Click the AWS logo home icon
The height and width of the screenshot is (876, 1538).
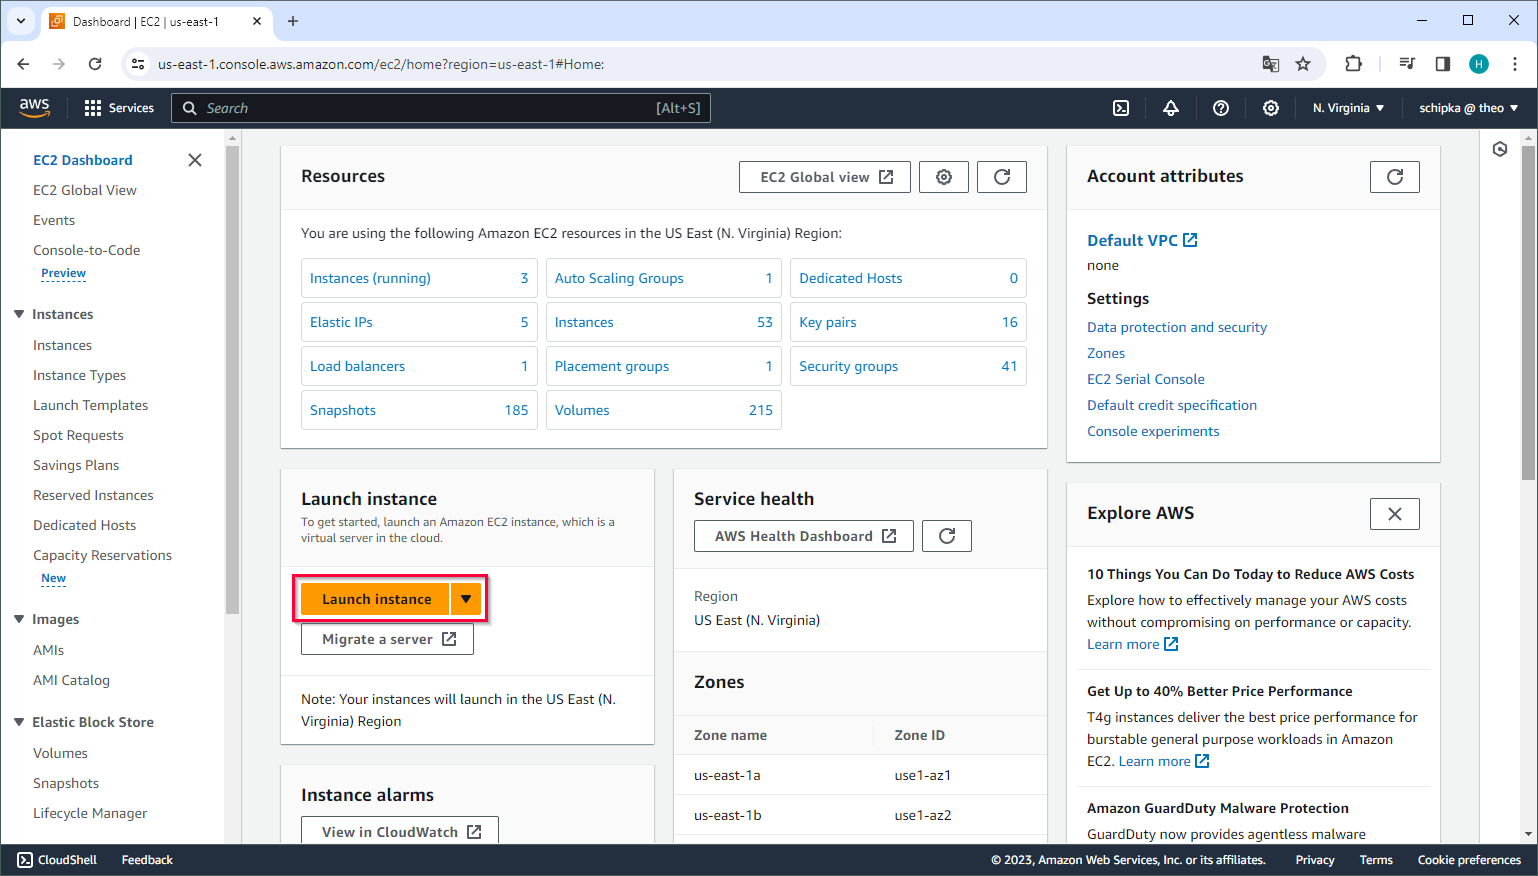click(34, 108)
